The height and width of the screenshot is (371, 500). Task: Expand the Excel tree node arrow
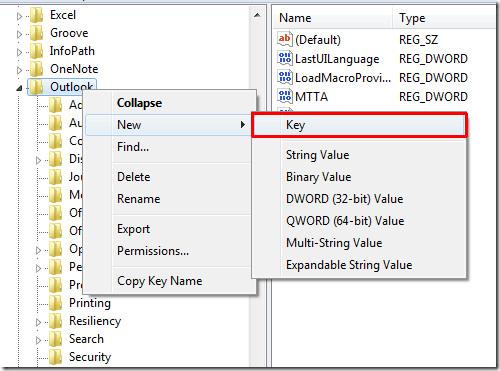coord(19,16)
